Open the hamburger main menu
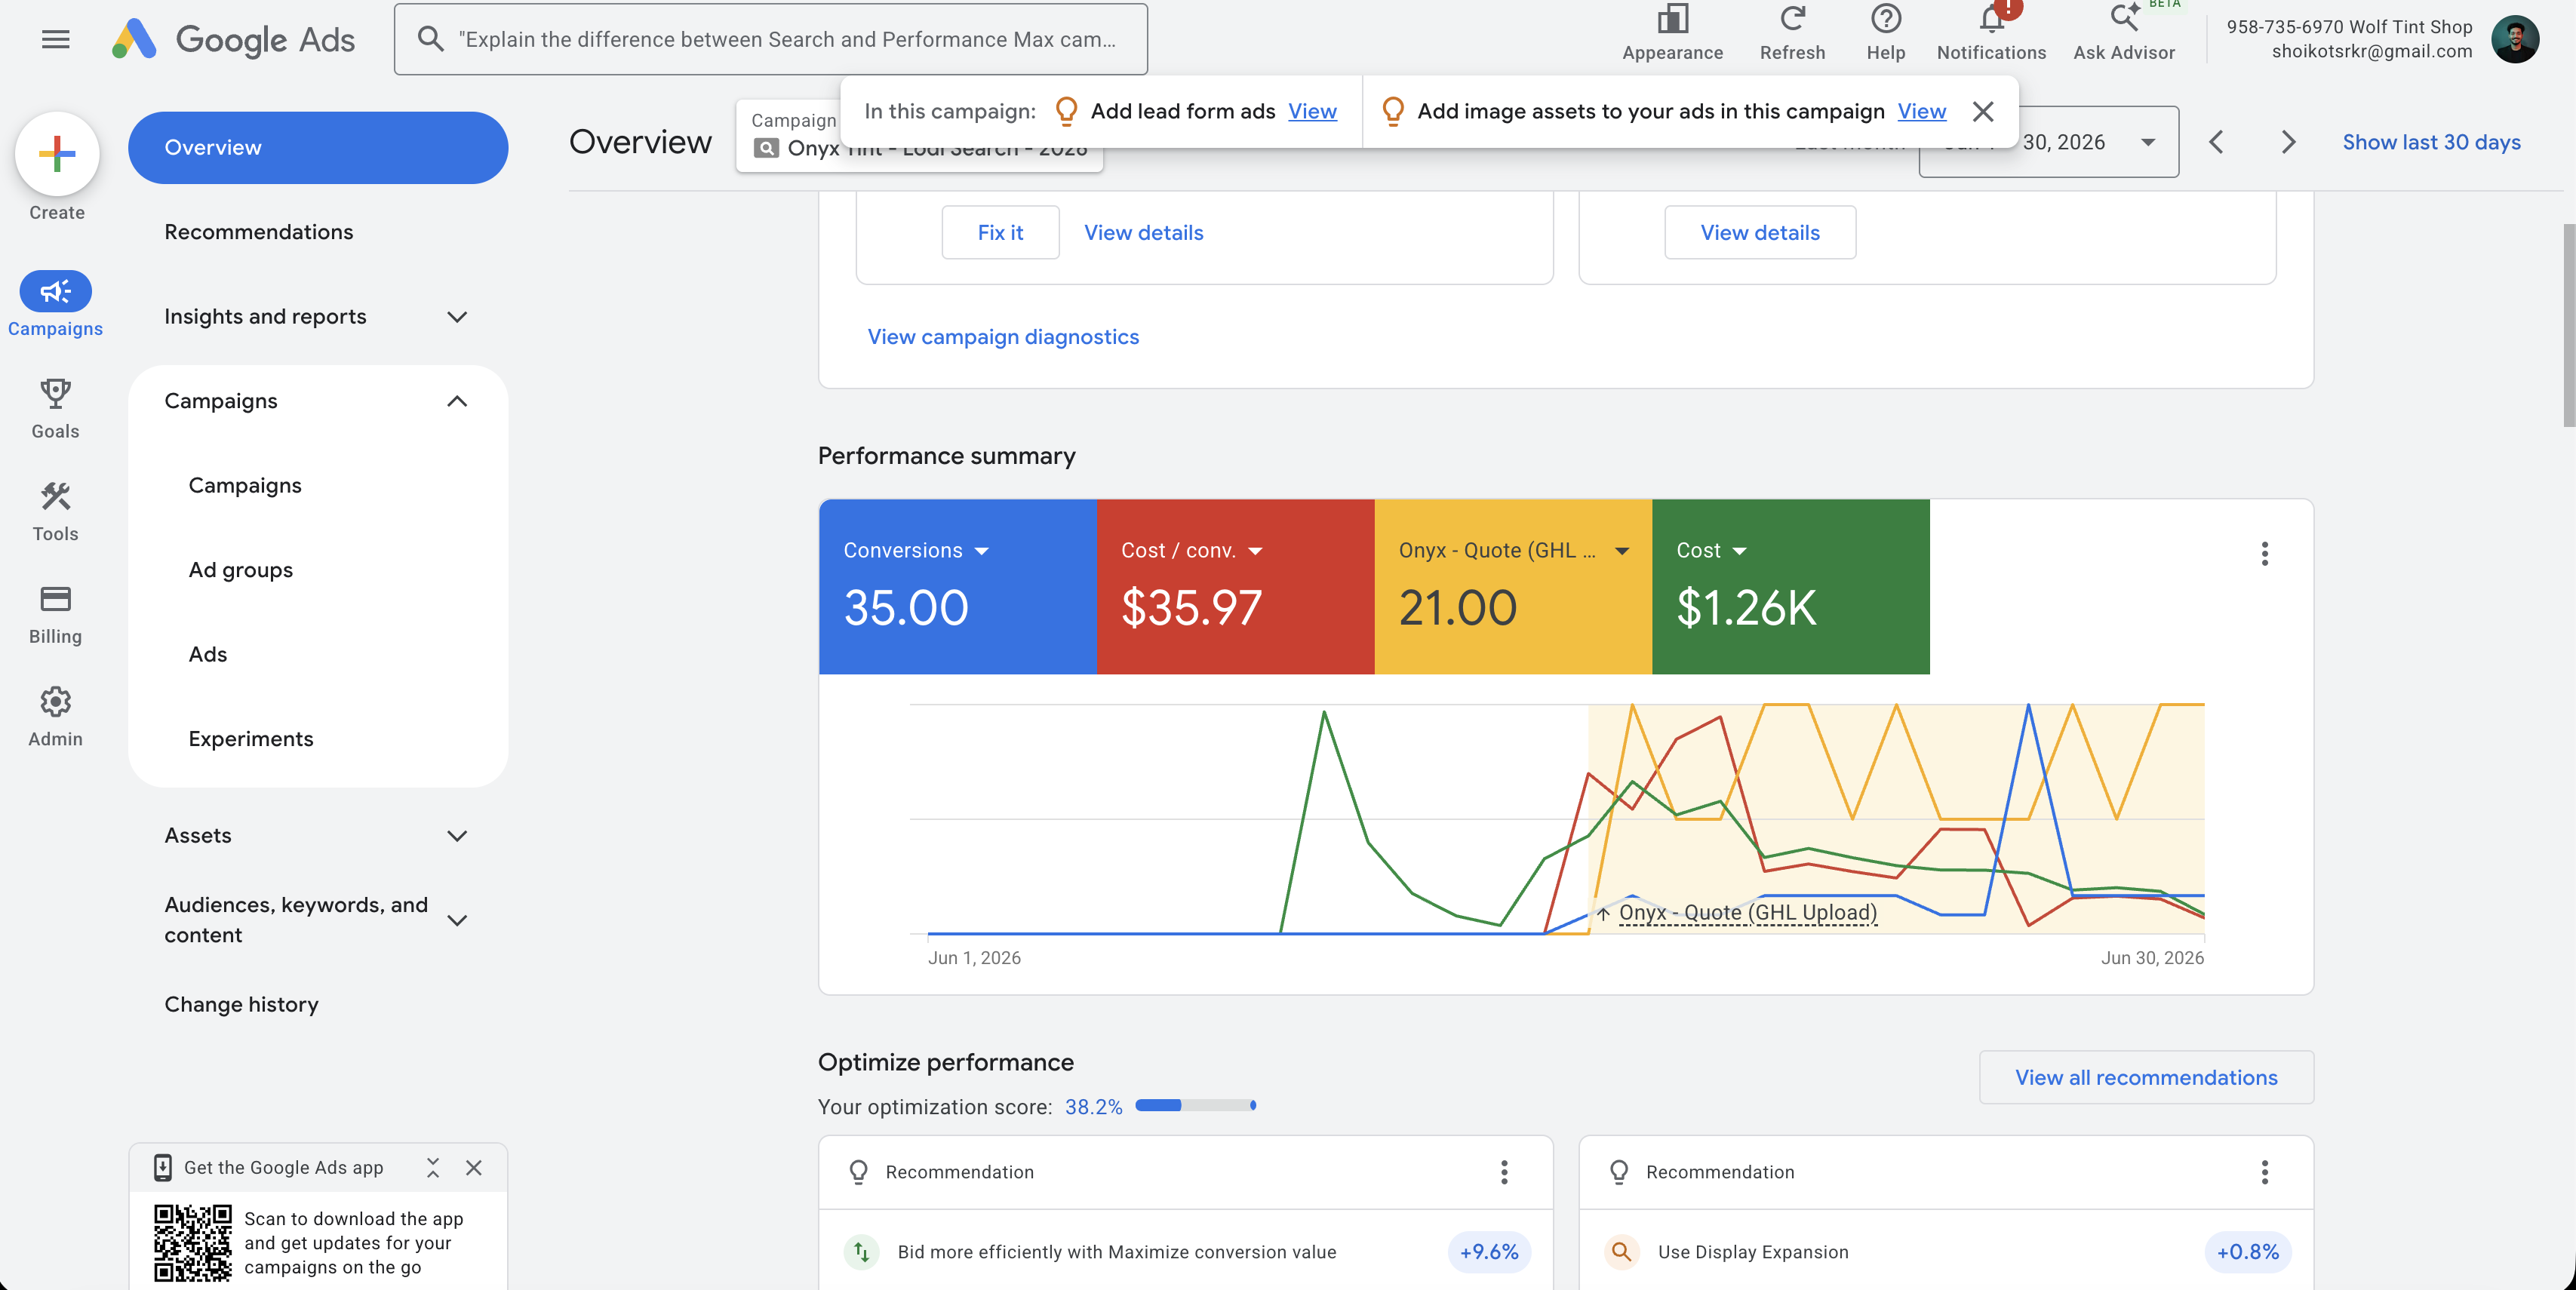The width and height of the screenshot is (2576, 1290). click(x=56, y=39)
